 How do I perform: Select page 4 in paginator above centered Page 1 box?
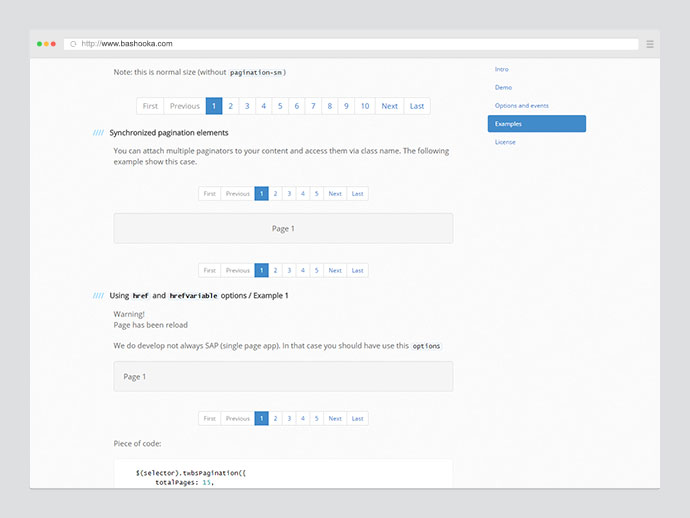click(x=303, y=194)
